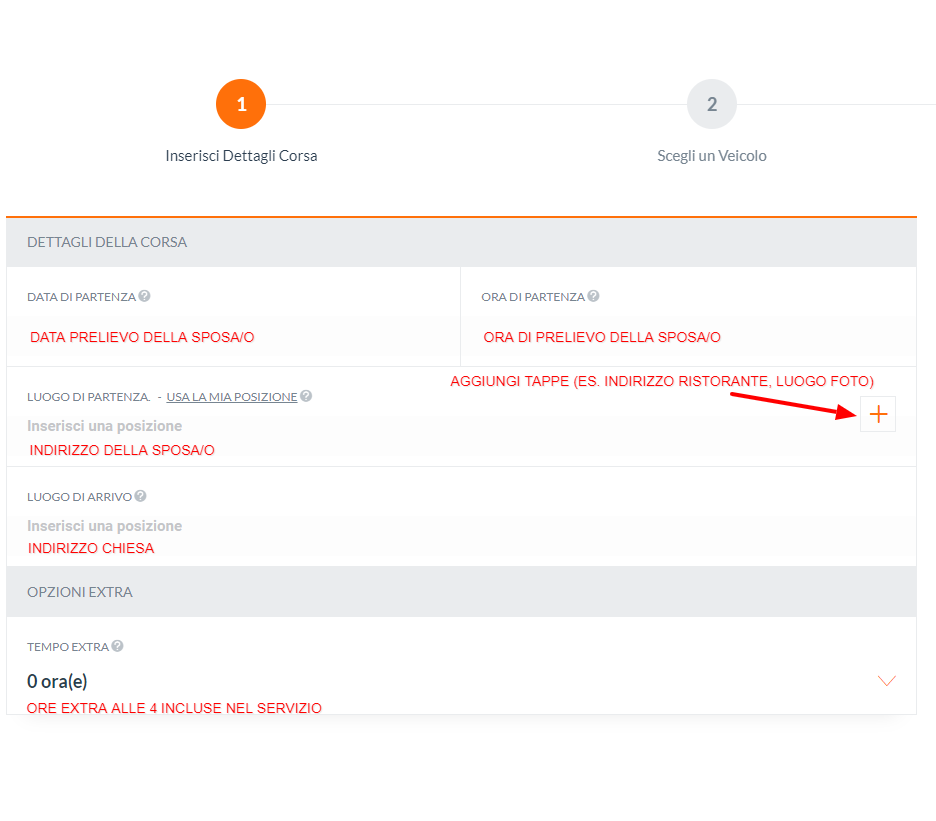
Task: Click the Ora di Partenza time field
Action: [688, 337]
